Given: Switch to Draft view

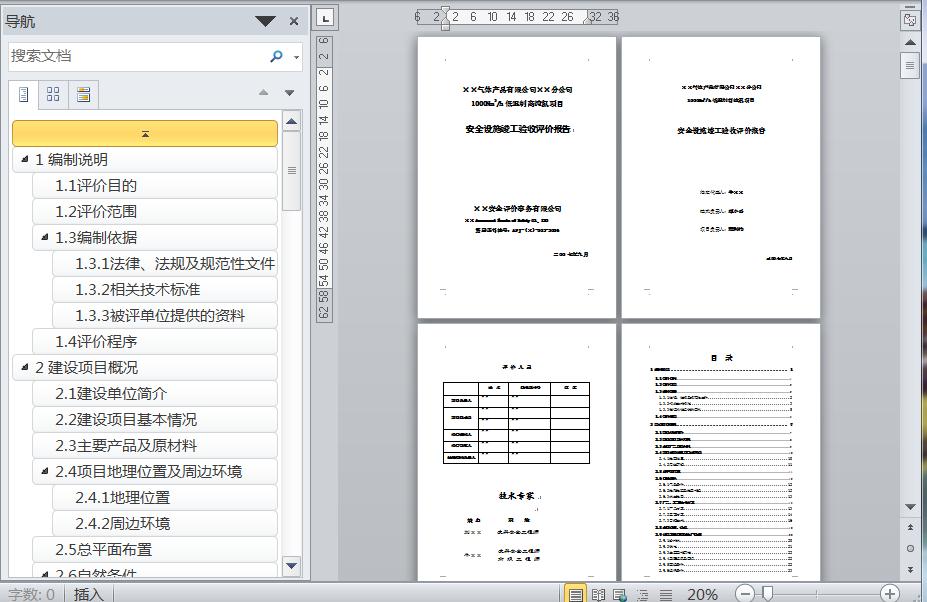Looking at the screenshot, I should [666, 594].
